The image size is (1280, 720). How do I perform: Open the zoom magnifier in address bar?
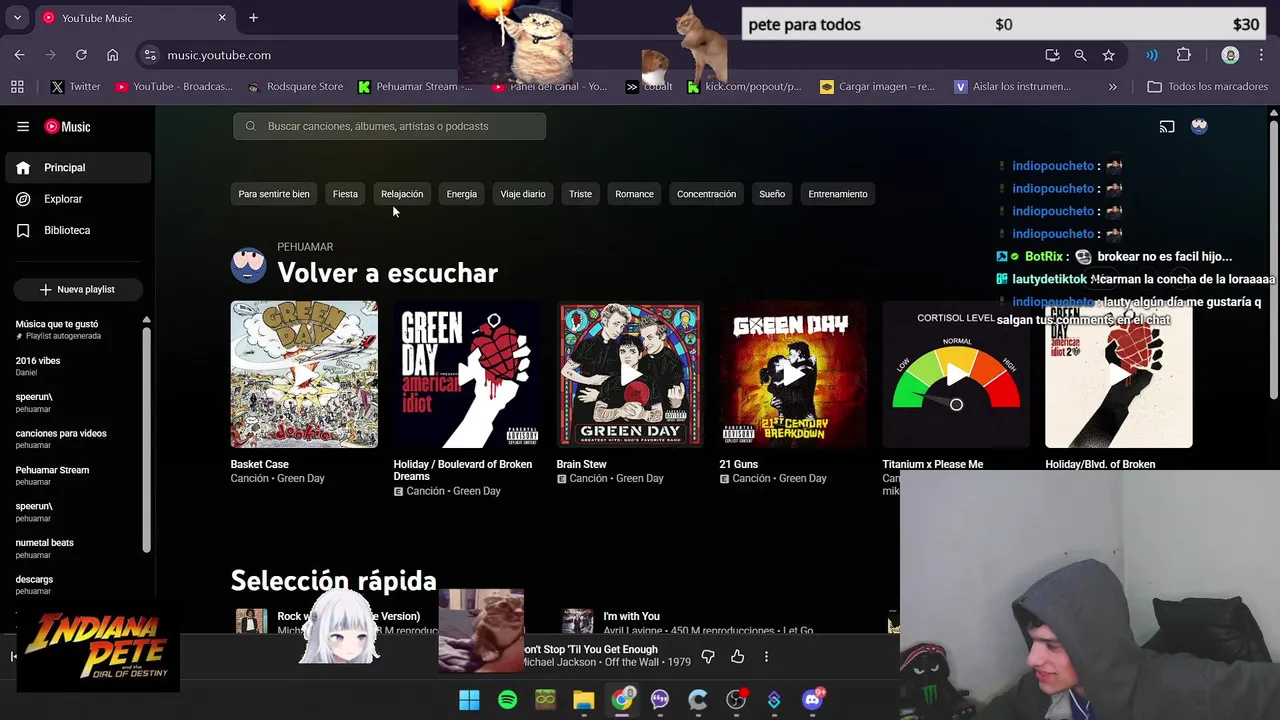(1080, 55)
